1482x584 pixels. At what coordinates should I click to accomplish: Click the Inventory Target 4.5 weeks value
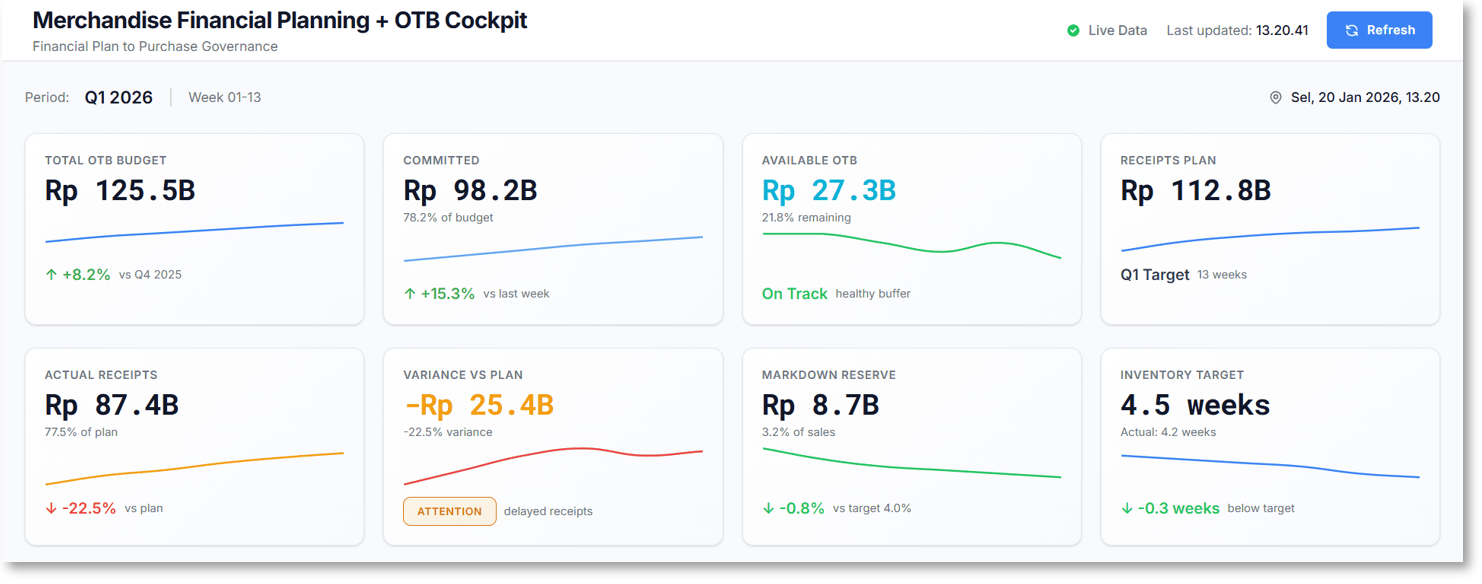pyautogui.click(x=1195, y=405)
